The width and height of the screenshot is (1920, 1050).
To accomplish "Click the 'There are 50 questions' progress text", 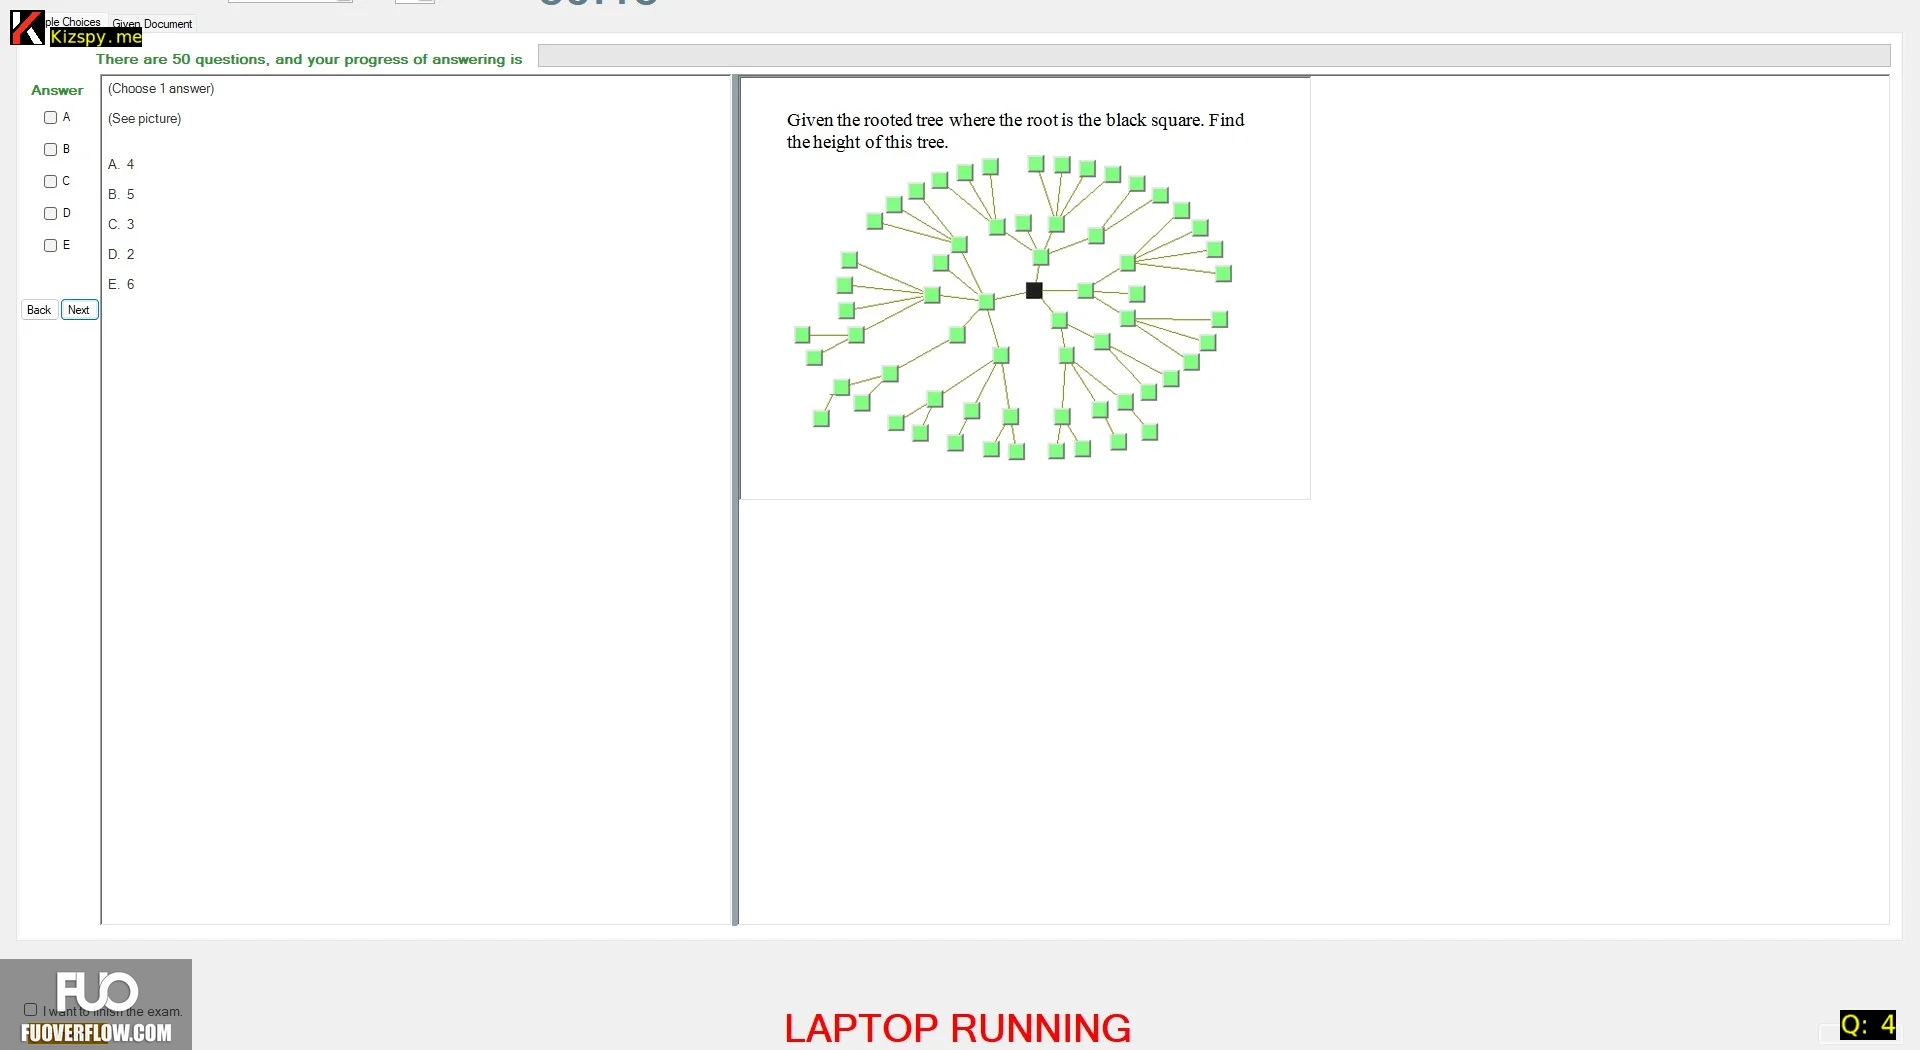I will tap(309, 59).
